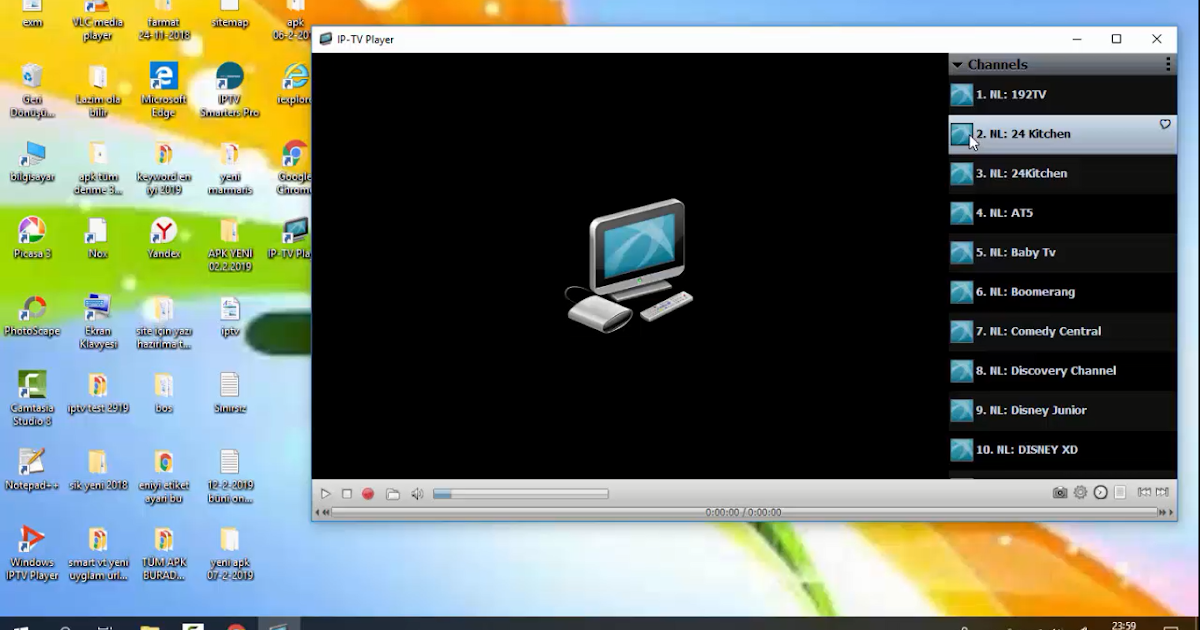Open PhotoScape desktop icon
Image resolution: width=1200 pixels, height=630 pixels.
coord(32,315)
